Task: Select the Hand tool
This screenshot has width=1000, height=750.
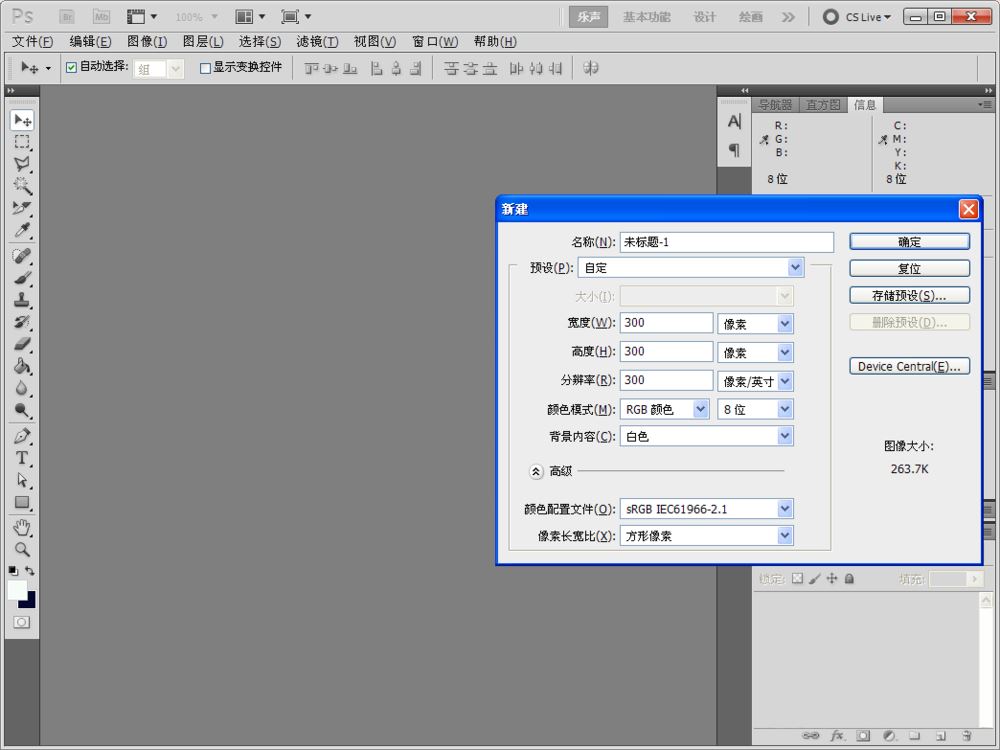Action: 22,527
